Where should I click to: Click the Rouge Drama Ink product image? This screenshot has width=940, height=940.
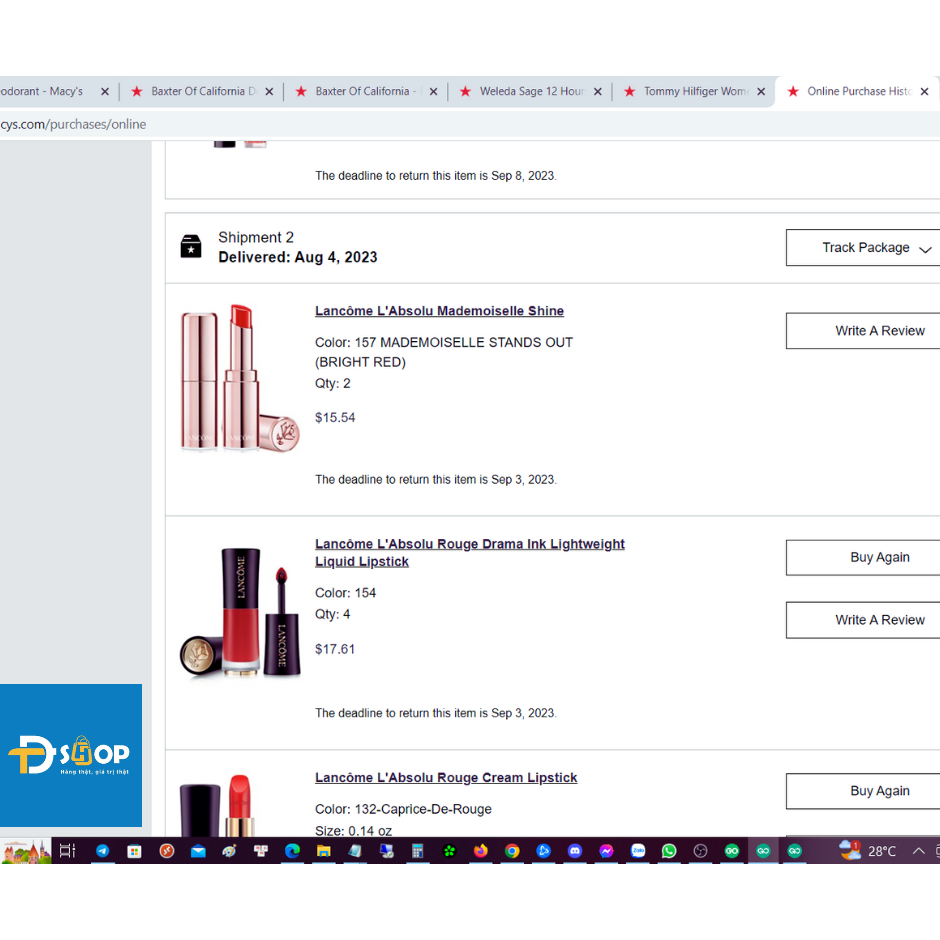pos(240,612)
